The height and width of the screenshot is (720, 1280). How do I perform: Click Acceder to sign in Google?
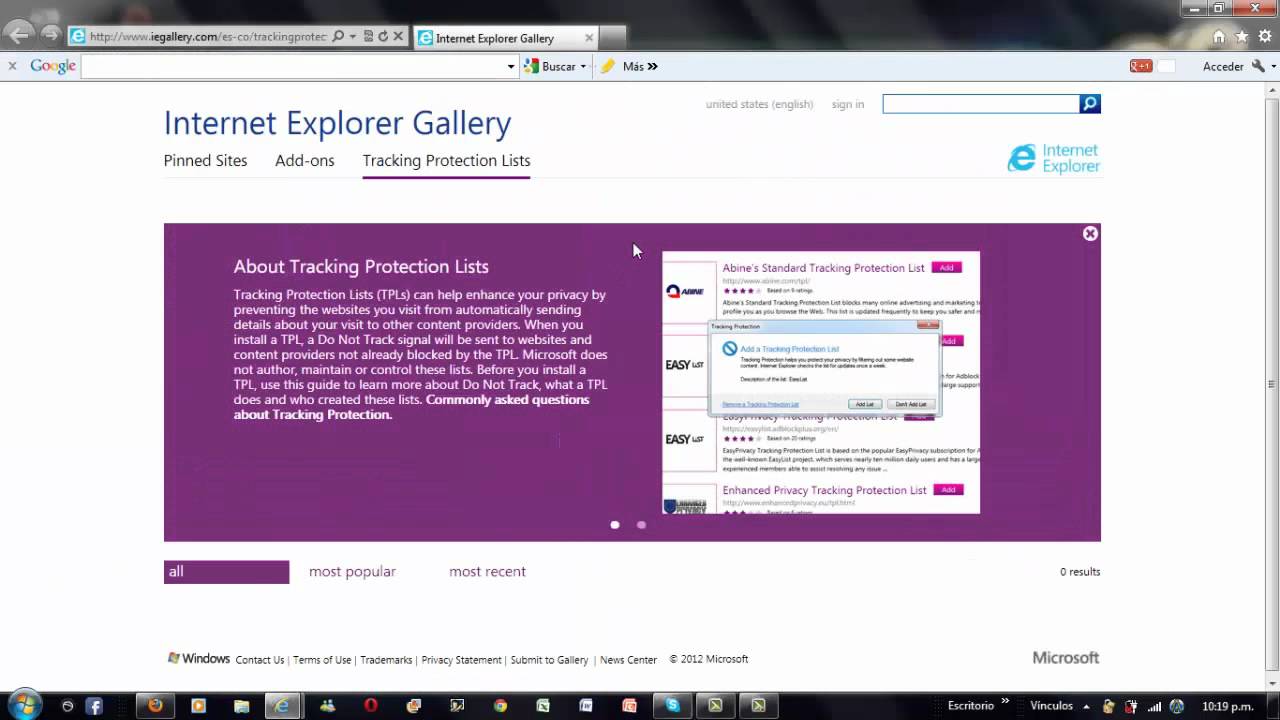1223,66
